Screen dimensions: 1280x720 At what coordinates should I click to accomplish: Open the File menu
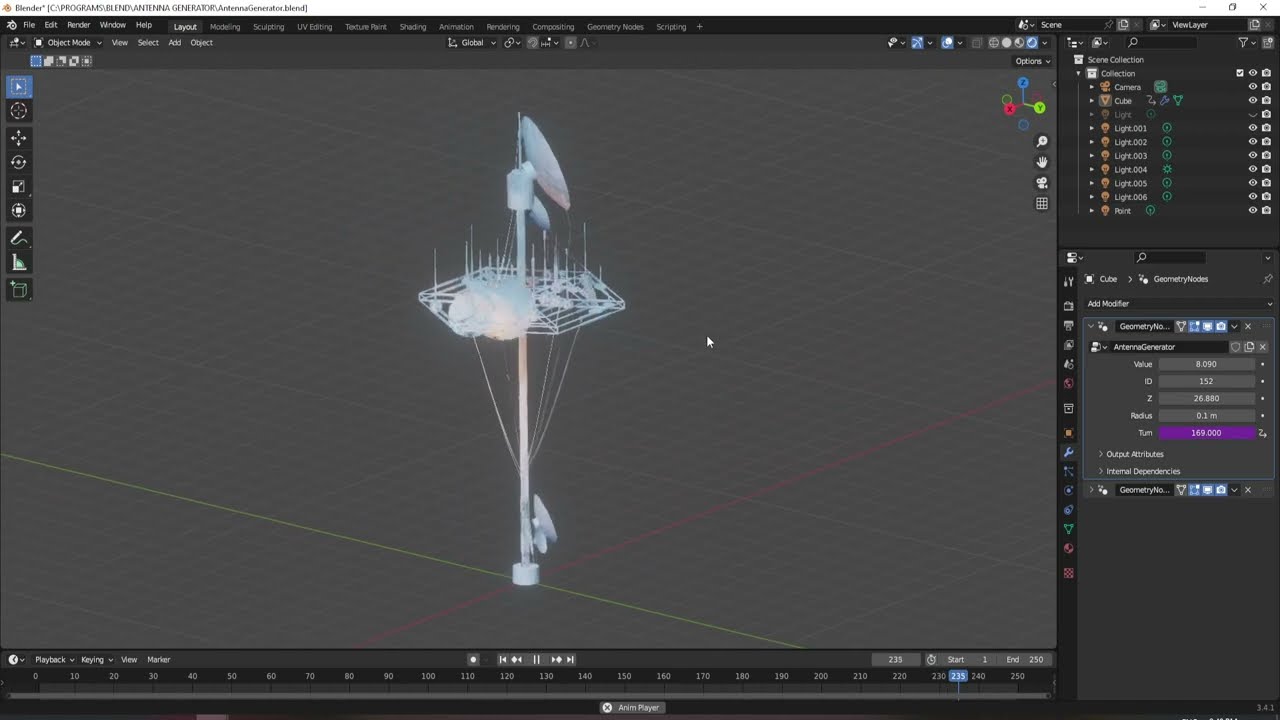29,25
